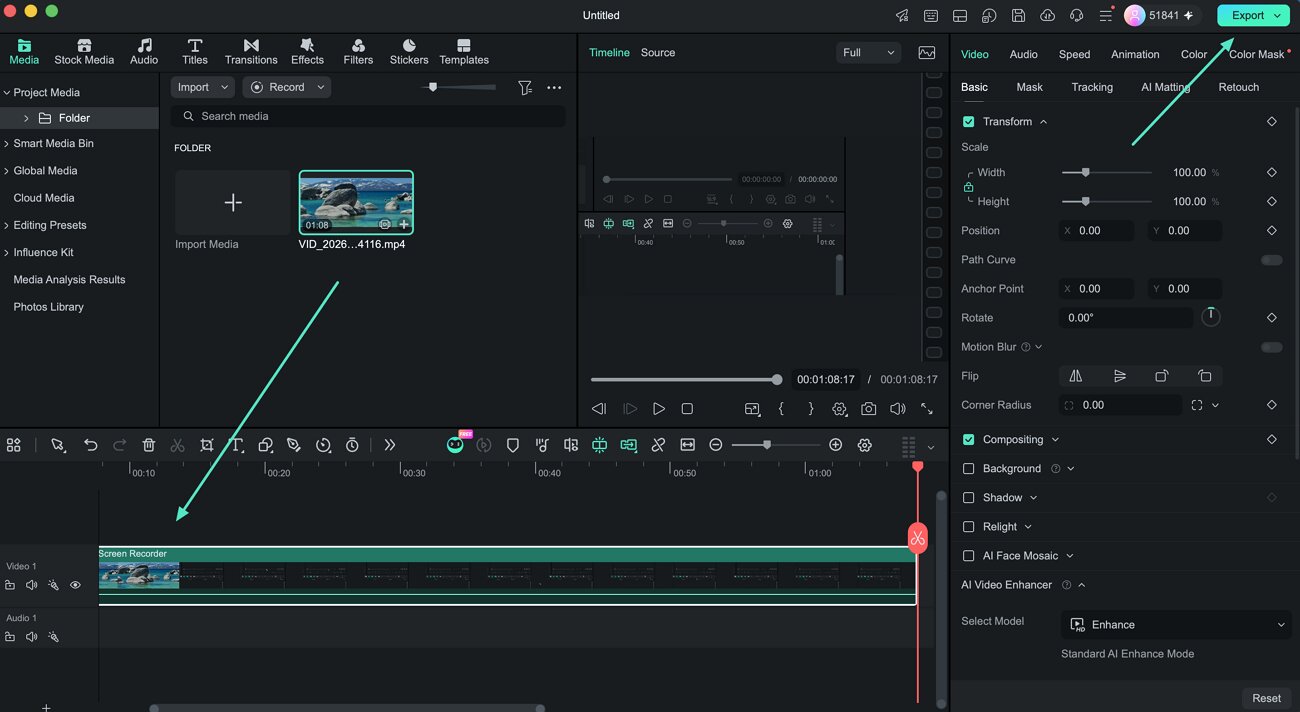
Task: Click the Speed clock icon in toolbar
Action: [323, 445]
